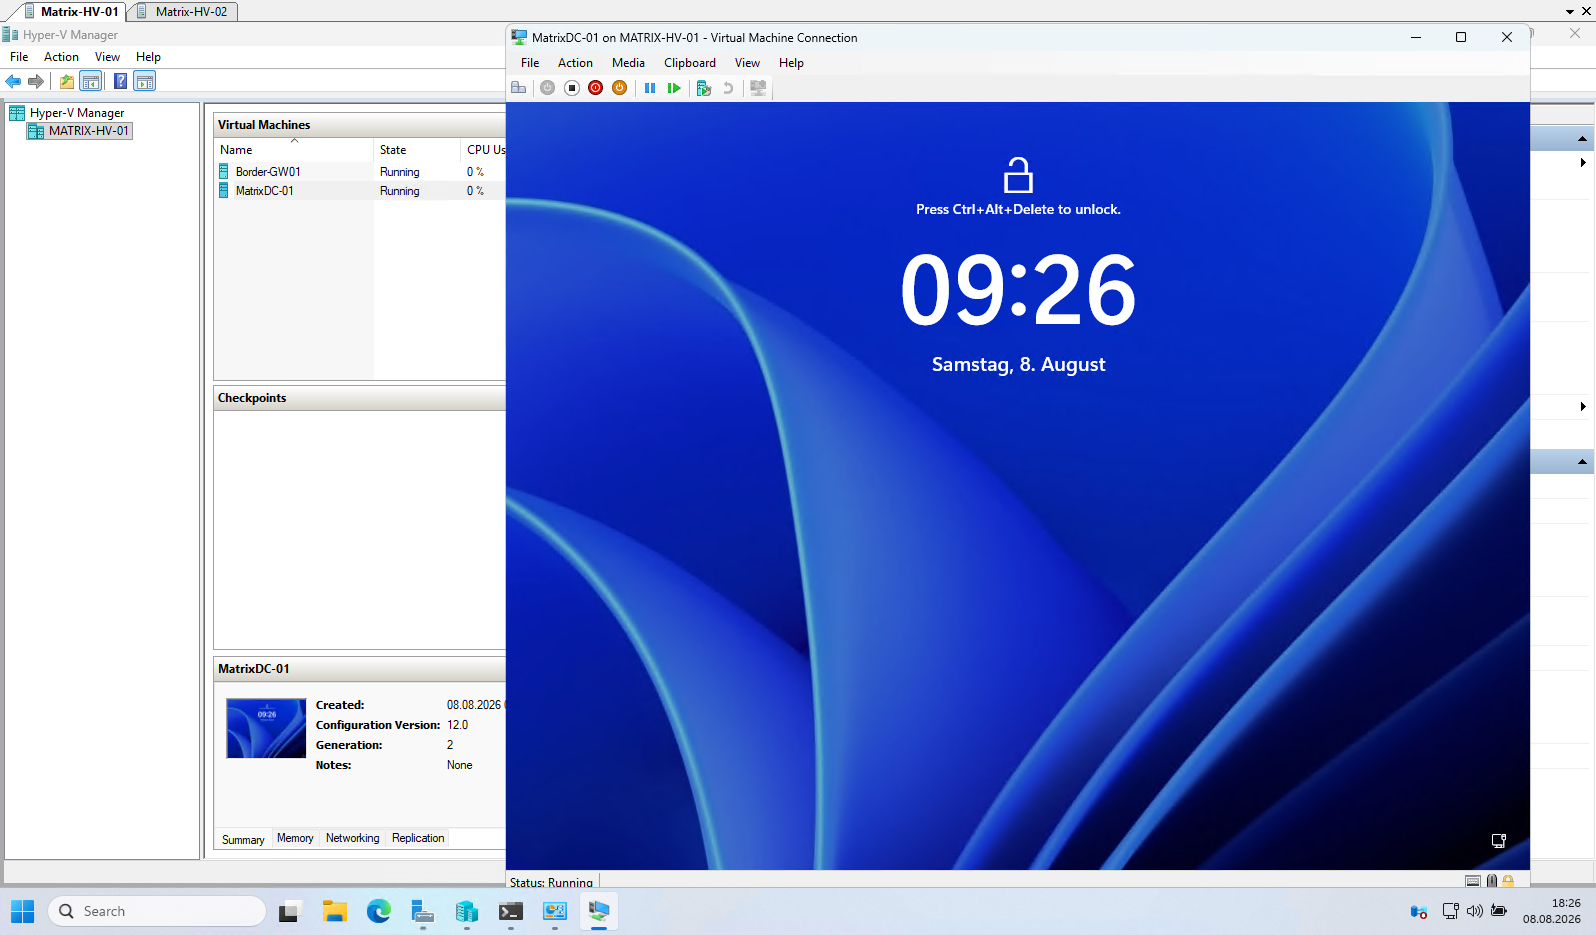Toggle the Action pane icon
Image resolution: width=1596 pixels, height=935 pixels.
144,81
